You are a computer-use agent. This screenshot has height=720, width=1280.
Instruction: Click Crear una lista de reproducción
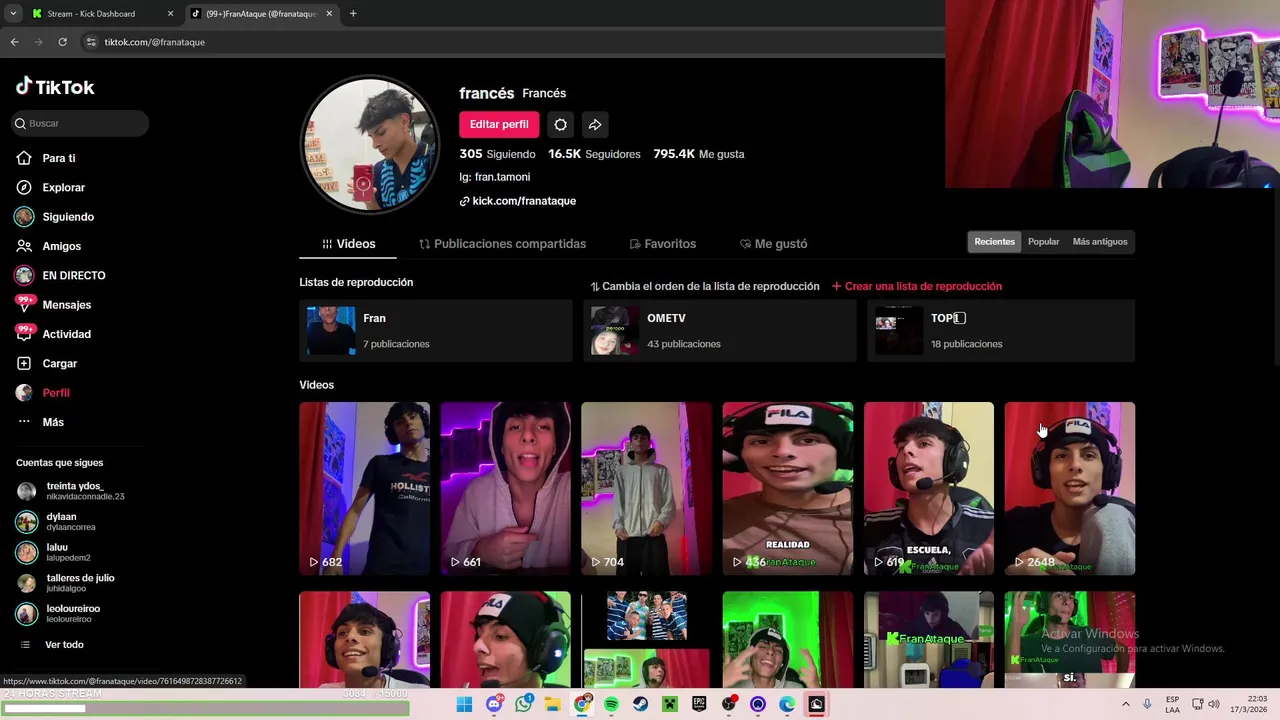coord(916,286)
